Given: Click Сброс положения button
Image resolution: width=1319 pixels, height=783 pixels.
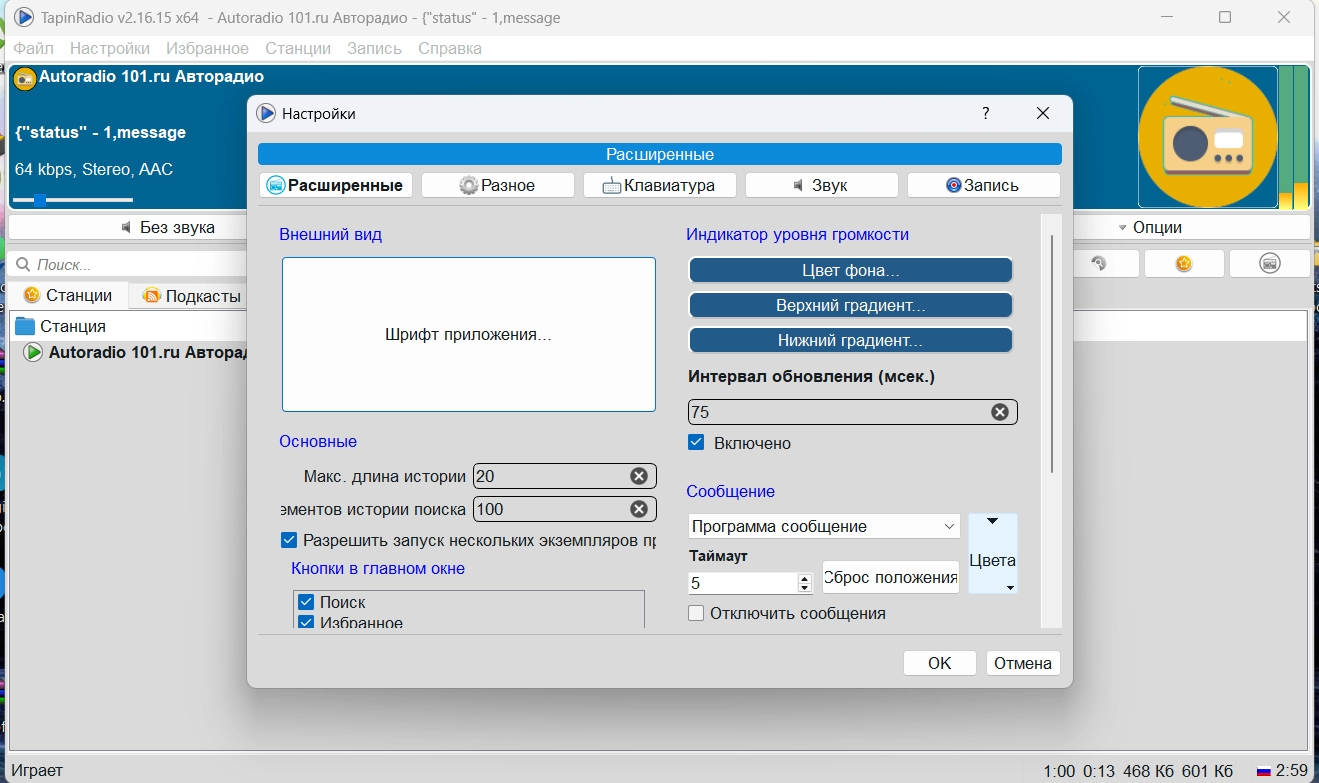Looking at the screenshot, I should click(890, 577).
